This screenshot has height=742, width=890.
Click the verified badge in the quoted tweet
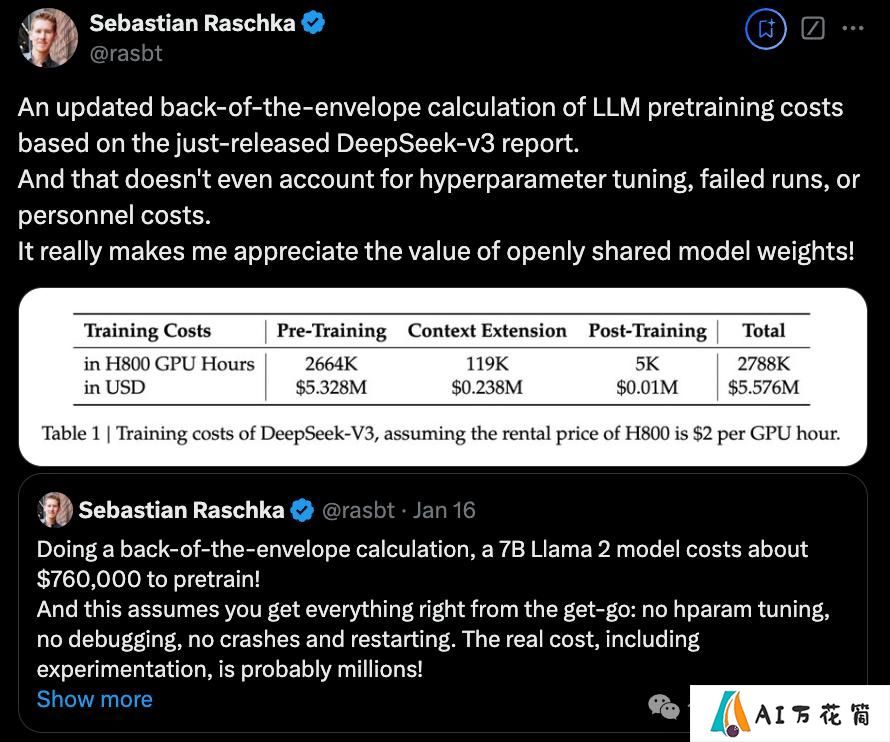302,510
